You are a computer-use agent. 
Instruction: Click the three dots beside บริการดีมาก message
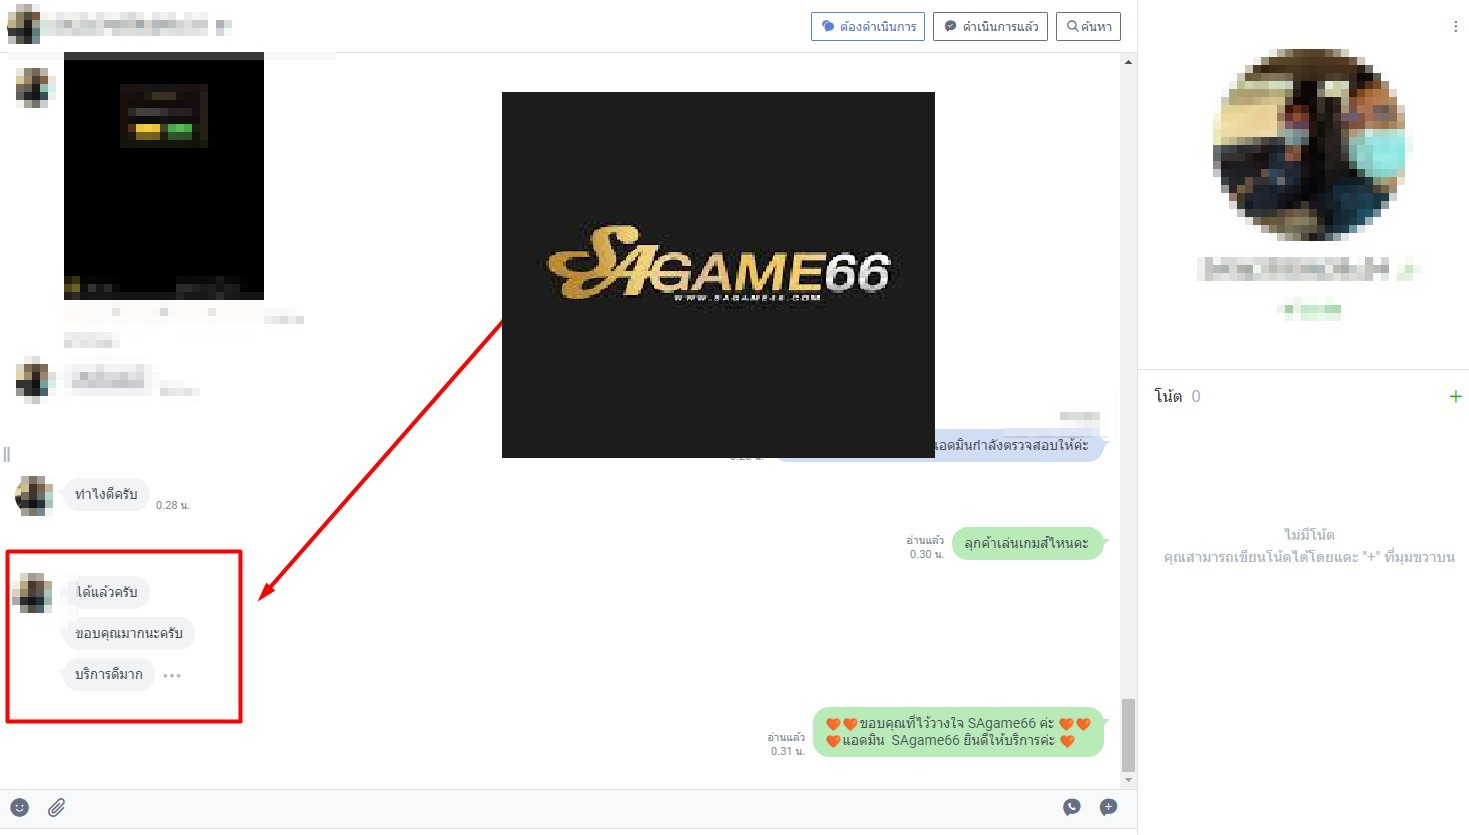pos(172,675)
